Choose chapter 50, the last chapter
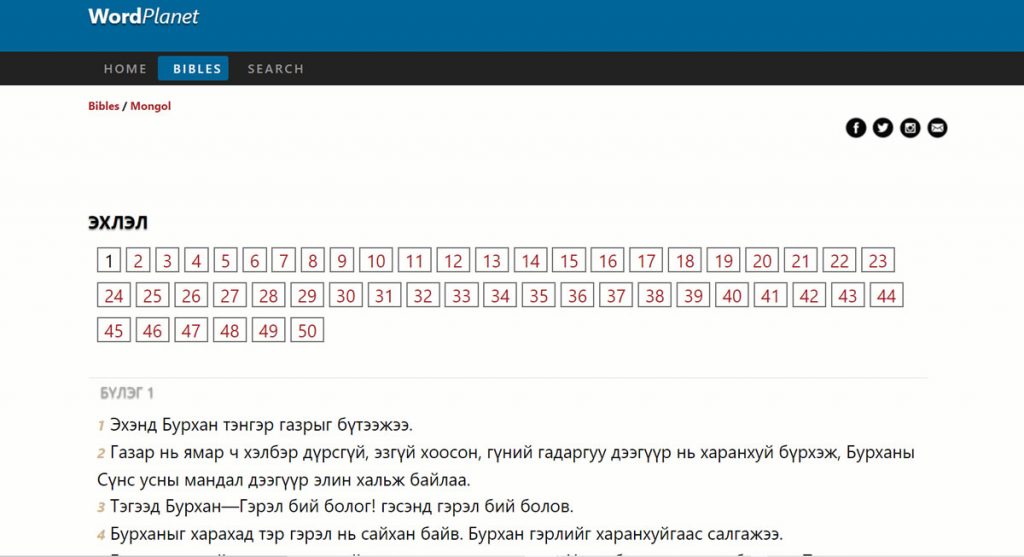Viewport: 1024px width, 557px height. coord(307,331)
